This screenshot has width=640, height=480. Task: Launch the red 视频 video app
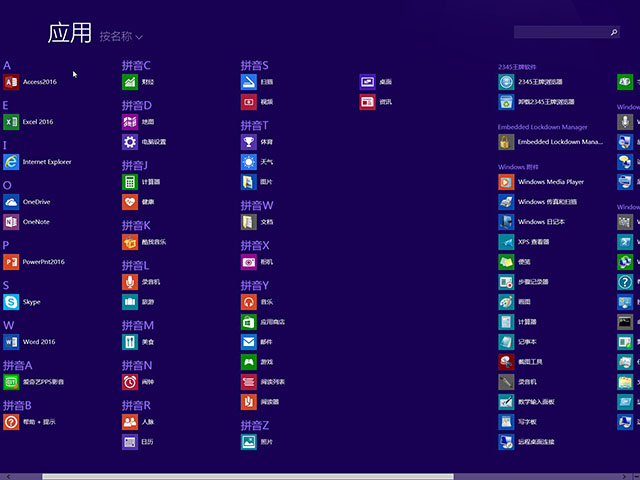(x=257, y=102)
